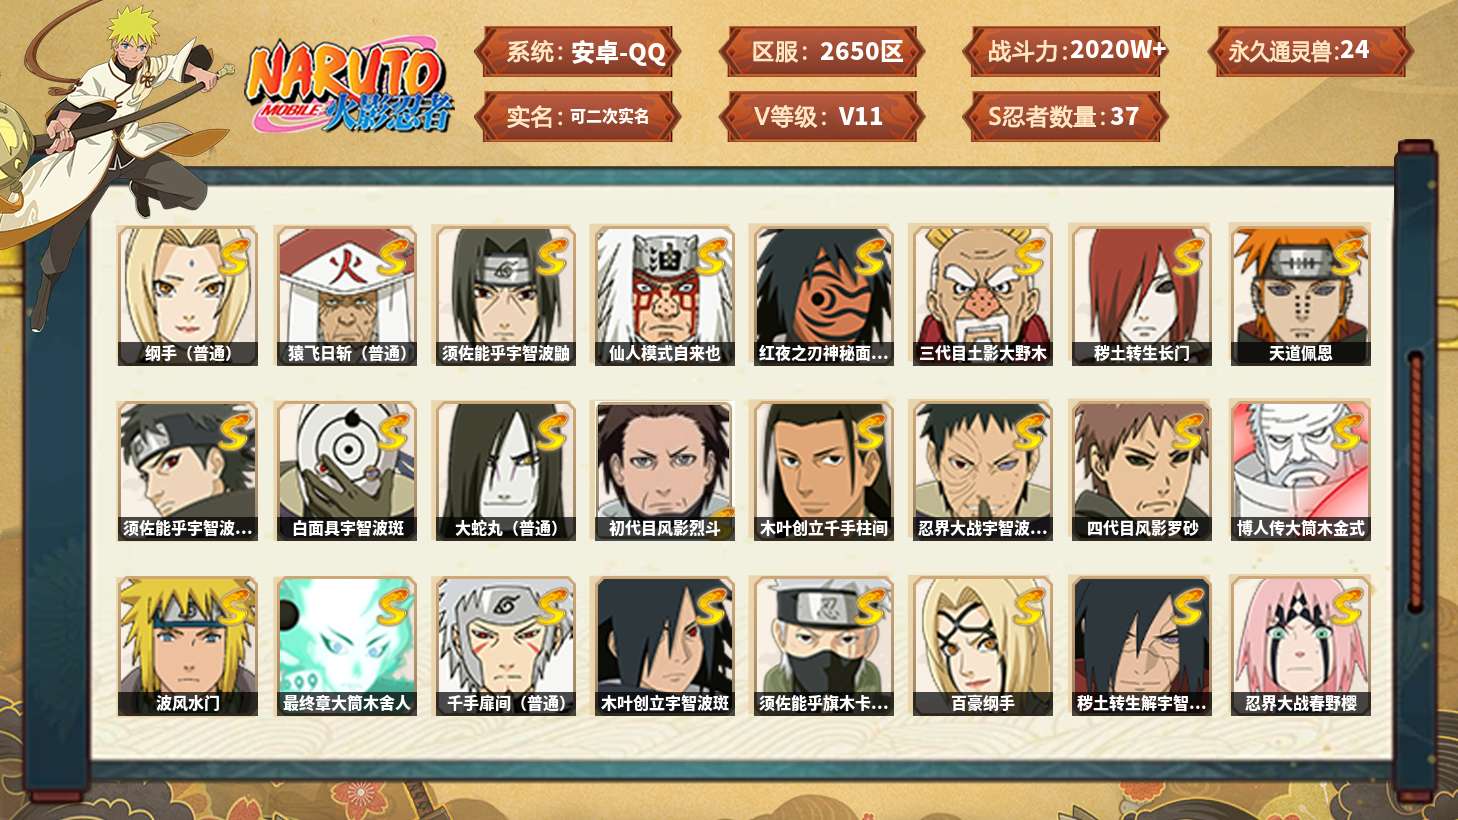Select the 纲手（普通） ninja portrait
This screenshot has height=820, width=1458.
pyautogui.click(x=187, y=296)
